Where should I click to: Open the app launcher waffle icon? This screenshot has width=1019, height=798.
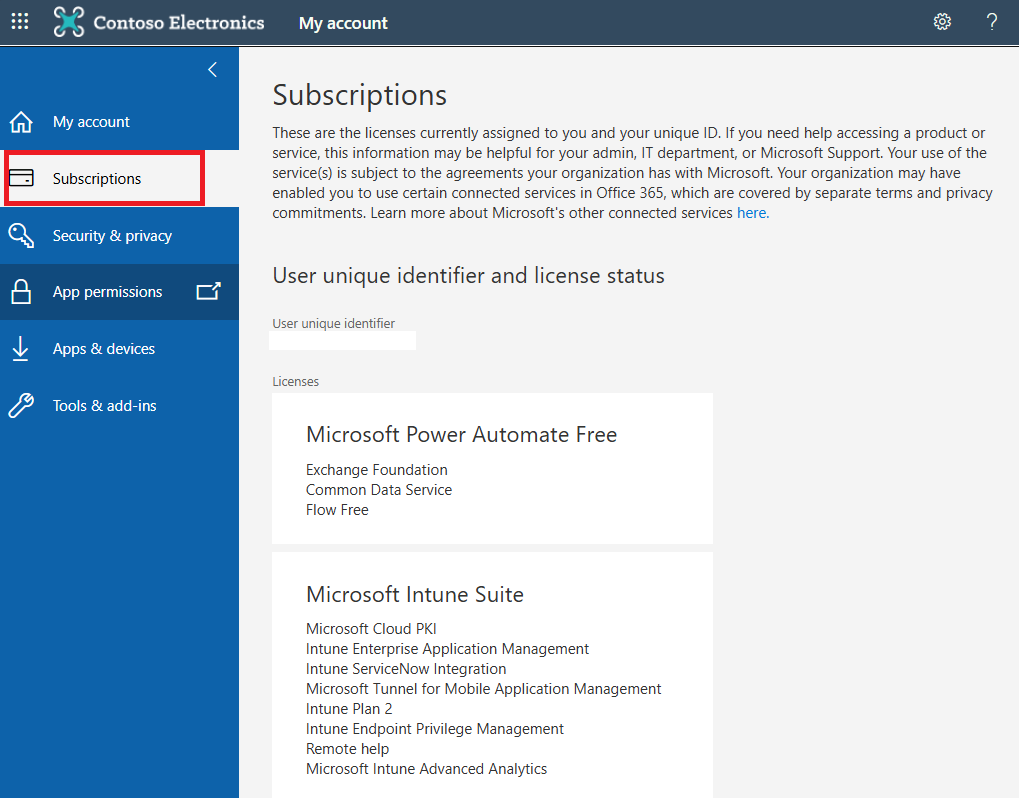20,22
